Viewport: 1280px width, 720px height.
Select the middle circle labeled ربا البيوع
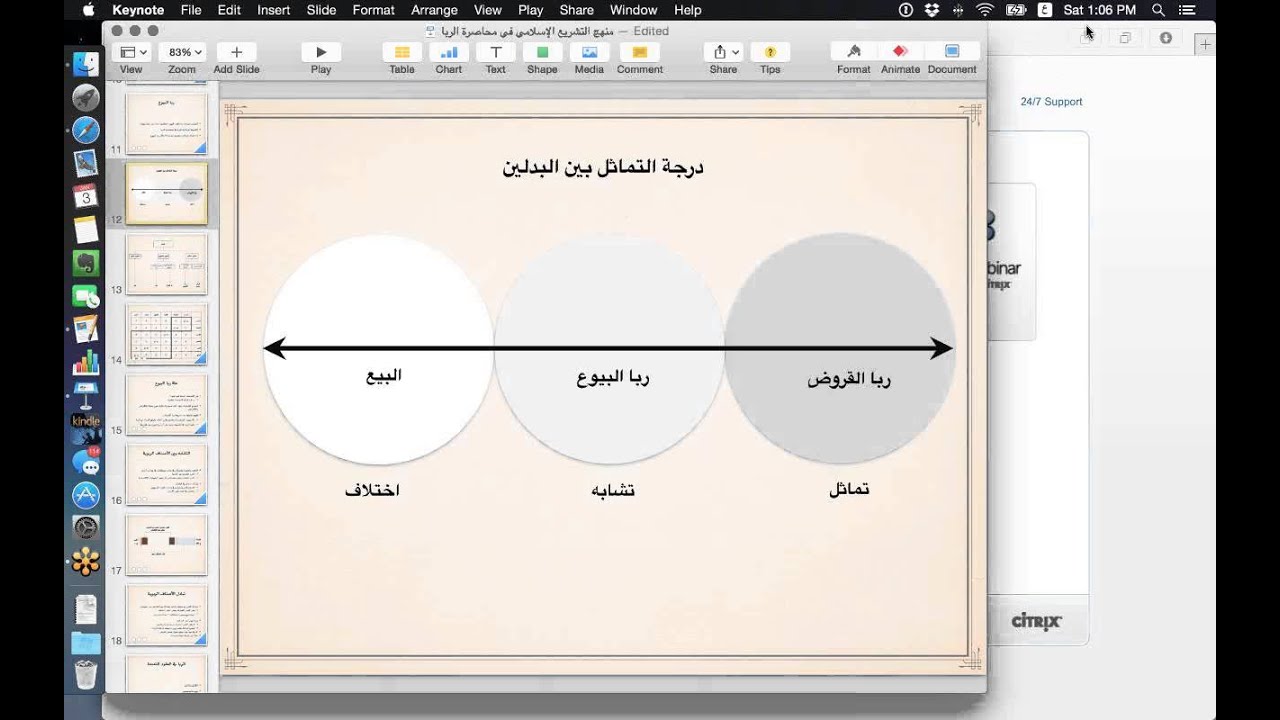(x=610, y=349)
